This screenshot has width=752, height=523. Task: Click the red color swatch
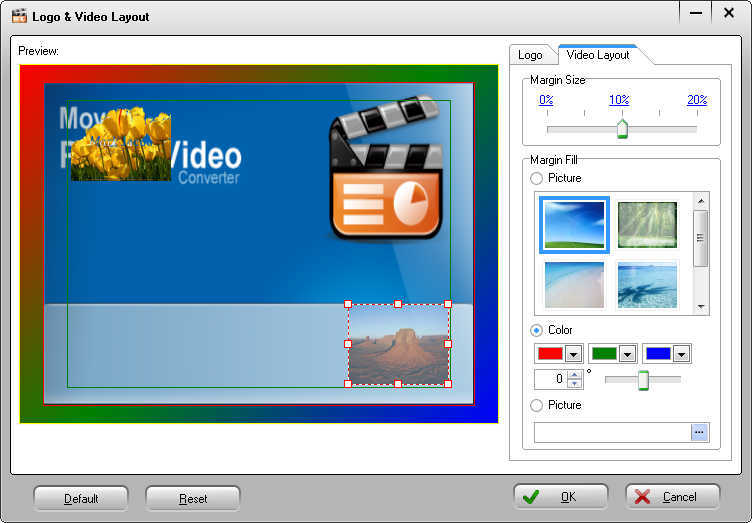tap(550, 354)
